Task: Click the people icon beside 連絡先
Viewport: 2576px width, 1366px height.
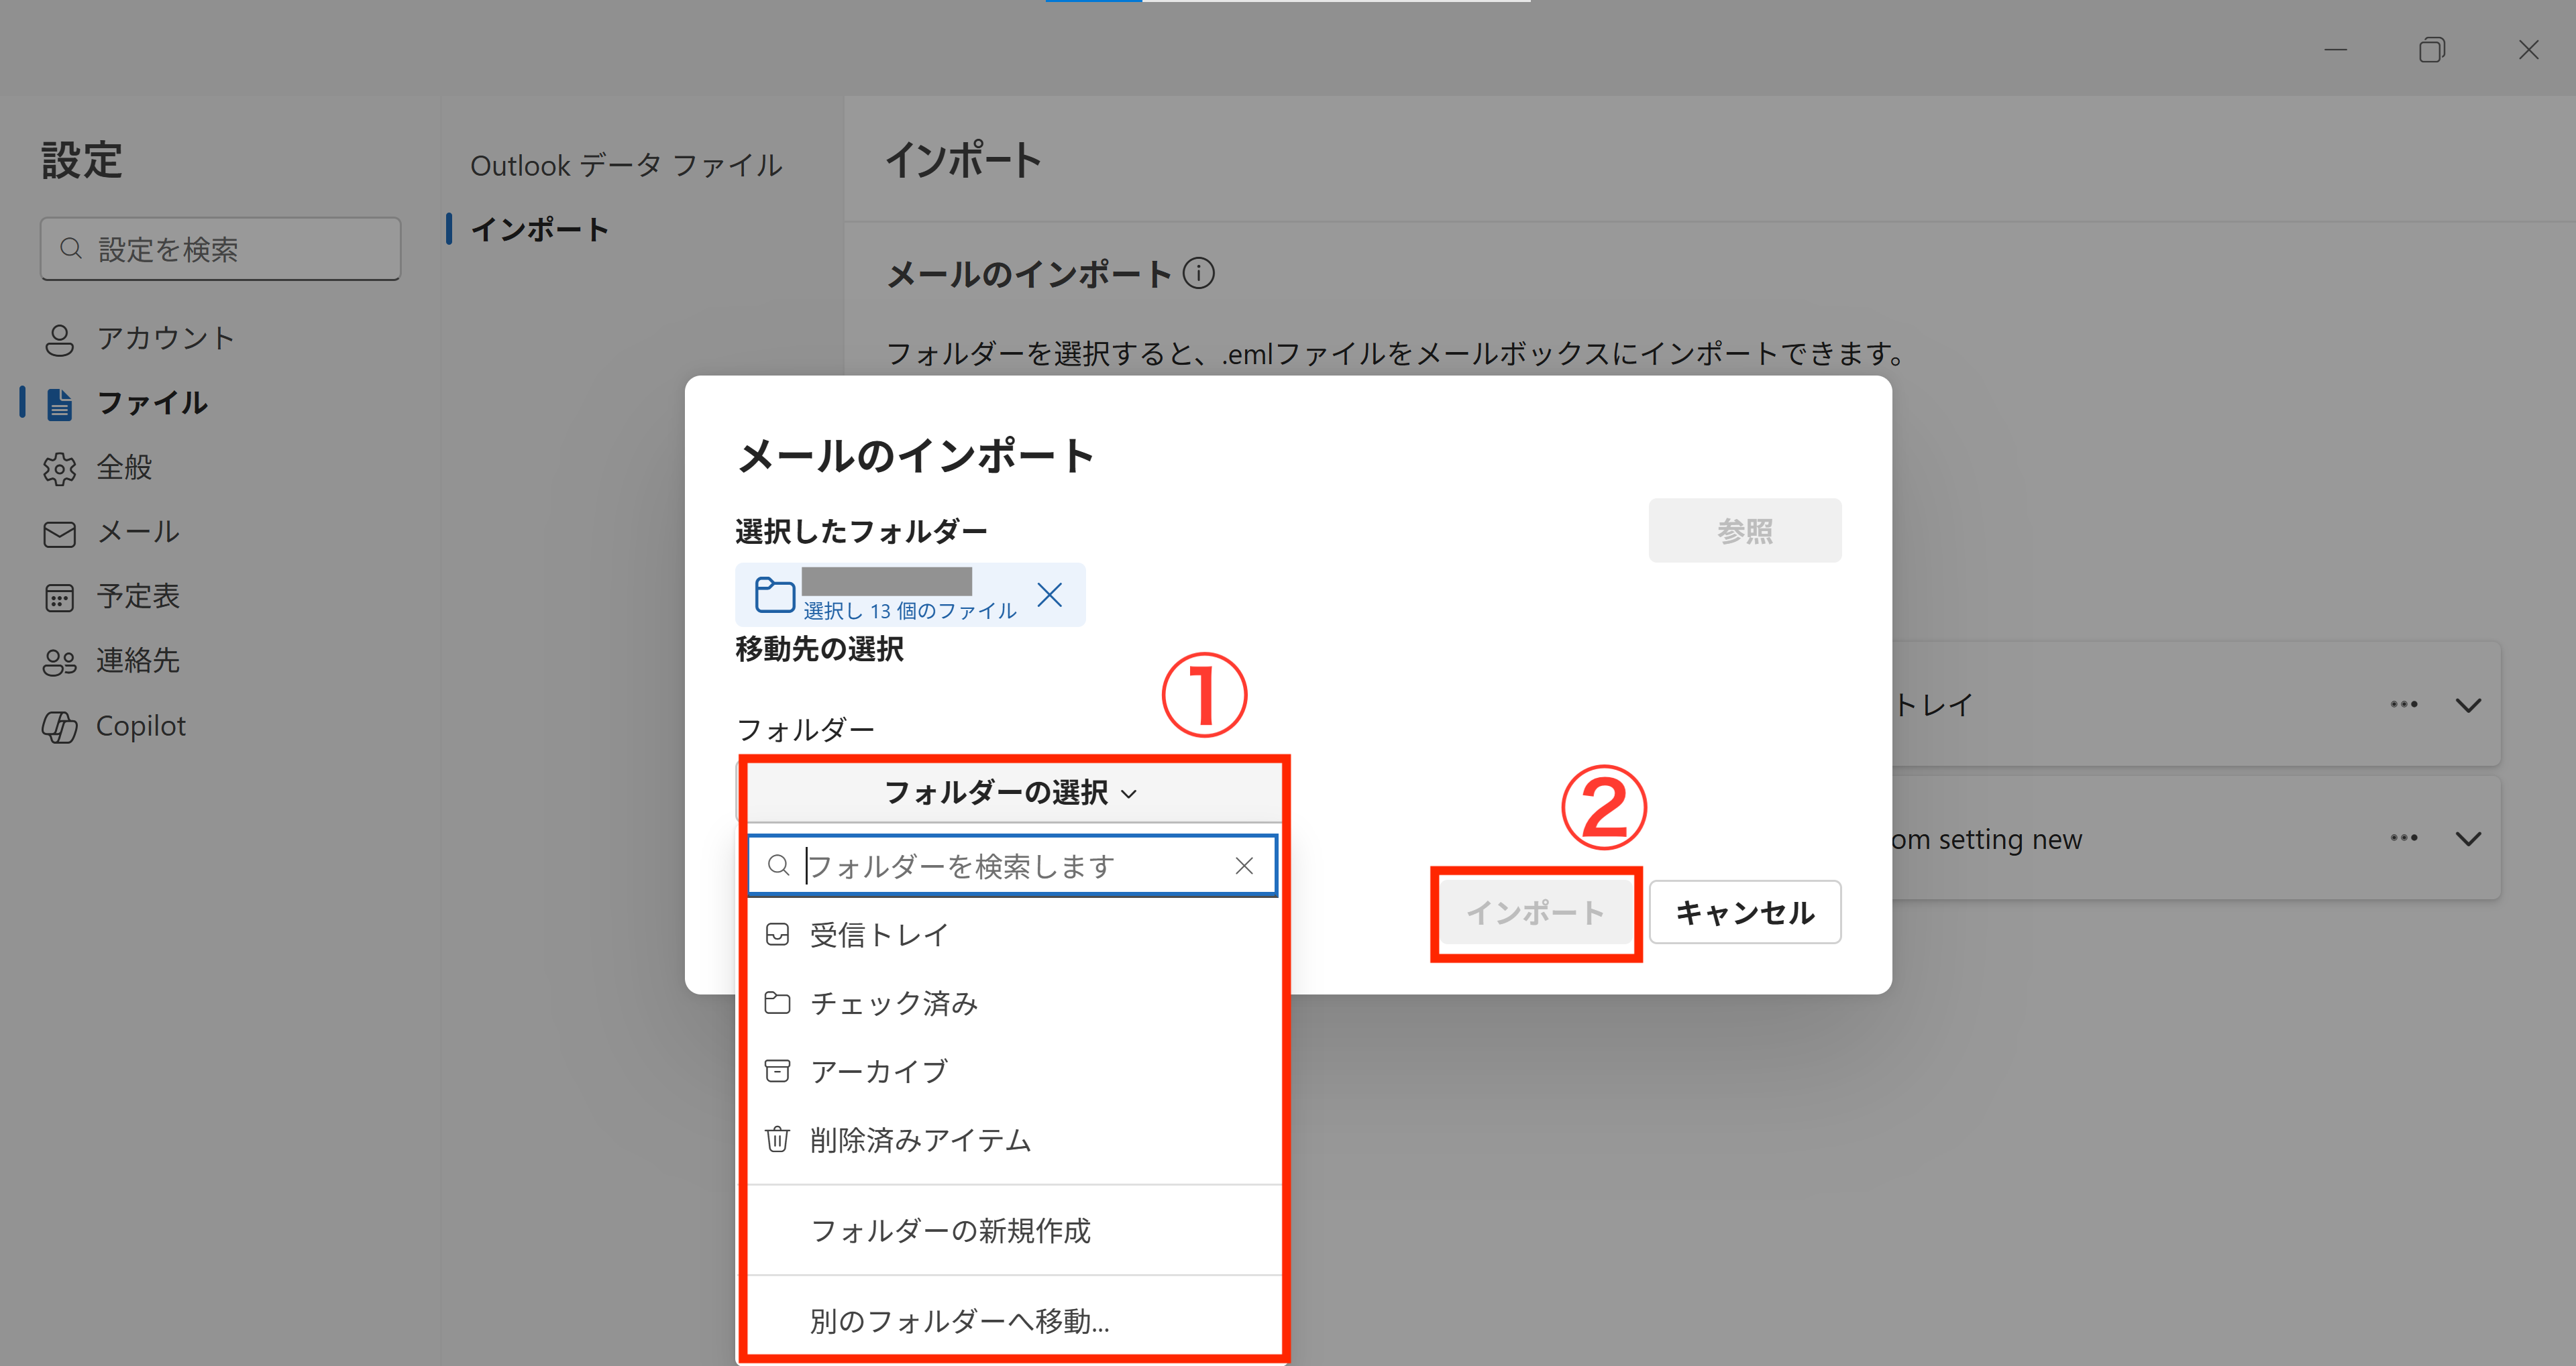Action: pos(59,662)
